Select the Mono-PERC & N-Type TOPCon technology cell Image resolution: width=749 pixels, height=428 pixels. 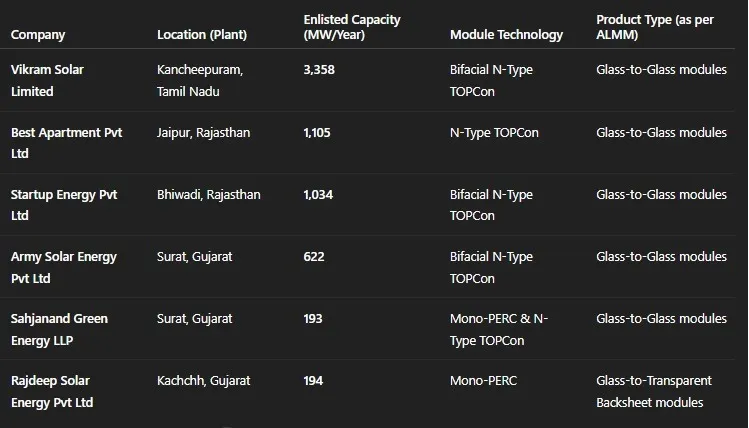[499, 329]
